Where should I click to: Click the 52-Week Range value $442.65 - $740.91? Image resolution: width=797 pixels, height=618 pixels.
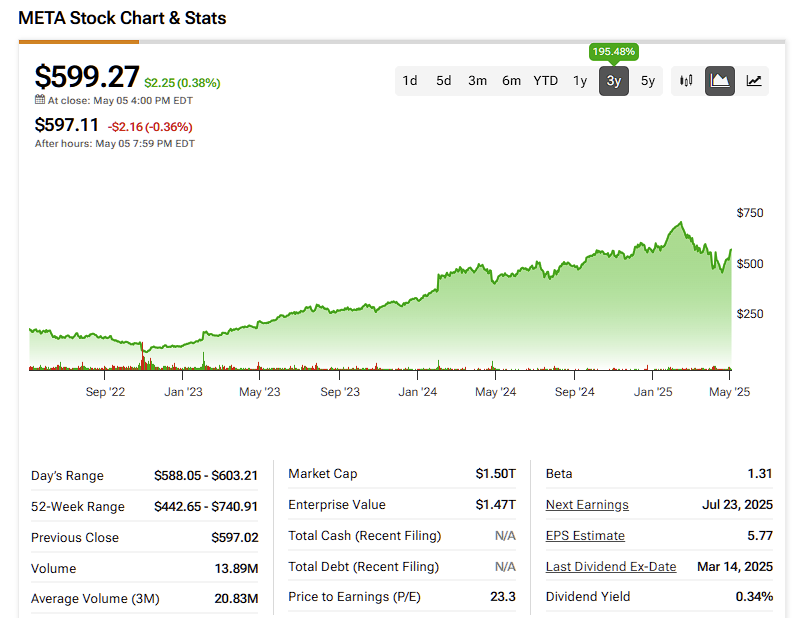pos(206,507)
